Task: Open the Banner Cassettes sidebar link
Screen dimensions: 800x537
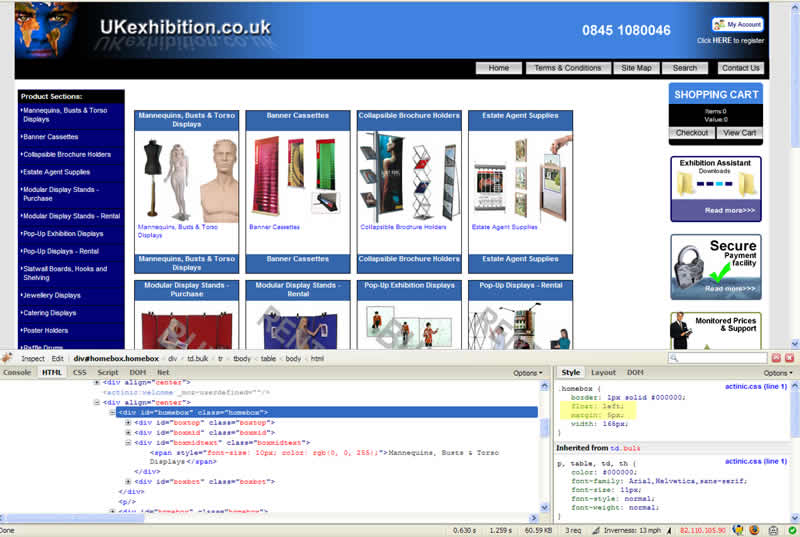Action: 50,137
